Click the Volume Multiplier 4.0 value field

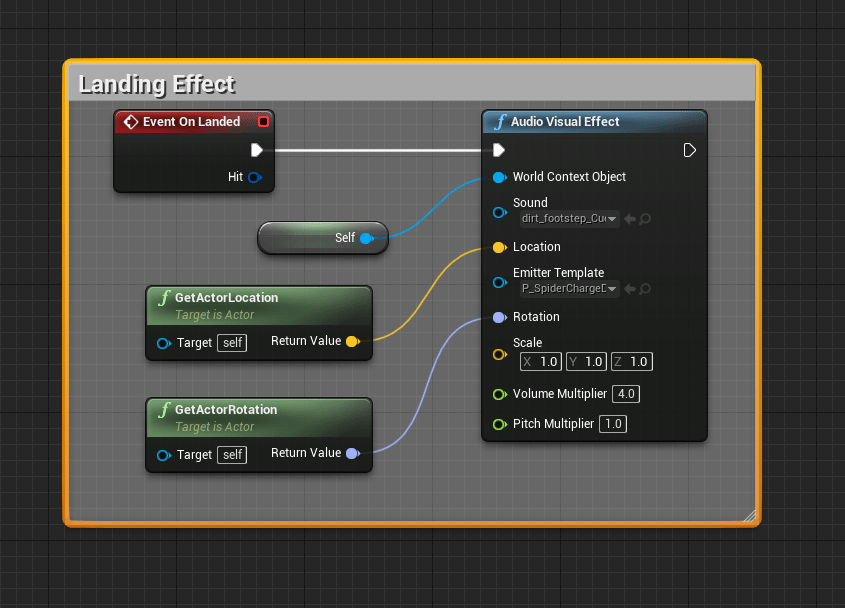coord(626,394)
